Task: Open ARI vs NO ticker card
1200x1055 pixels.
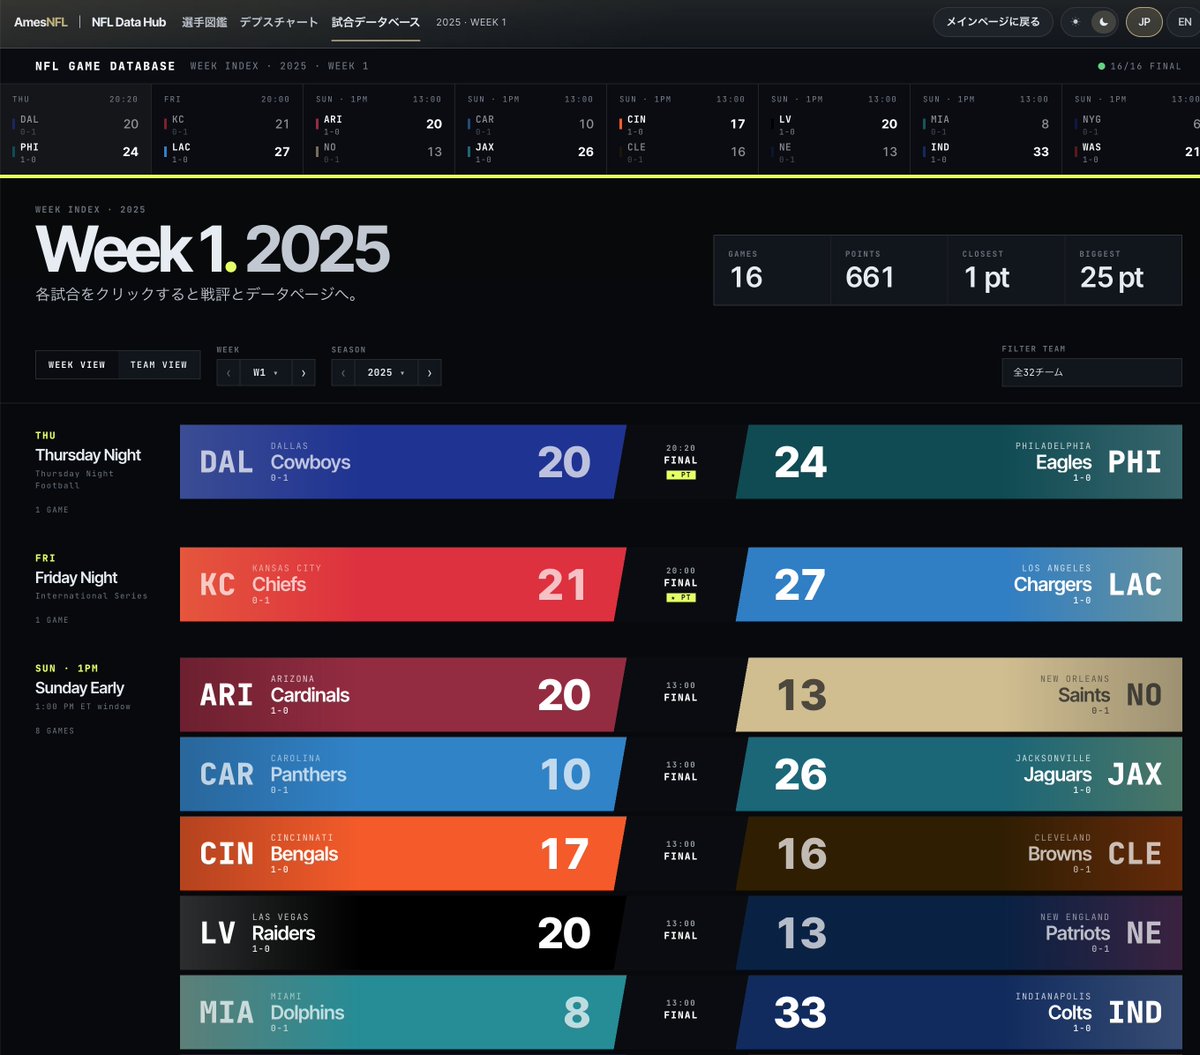Action: [x=379, y=129]
